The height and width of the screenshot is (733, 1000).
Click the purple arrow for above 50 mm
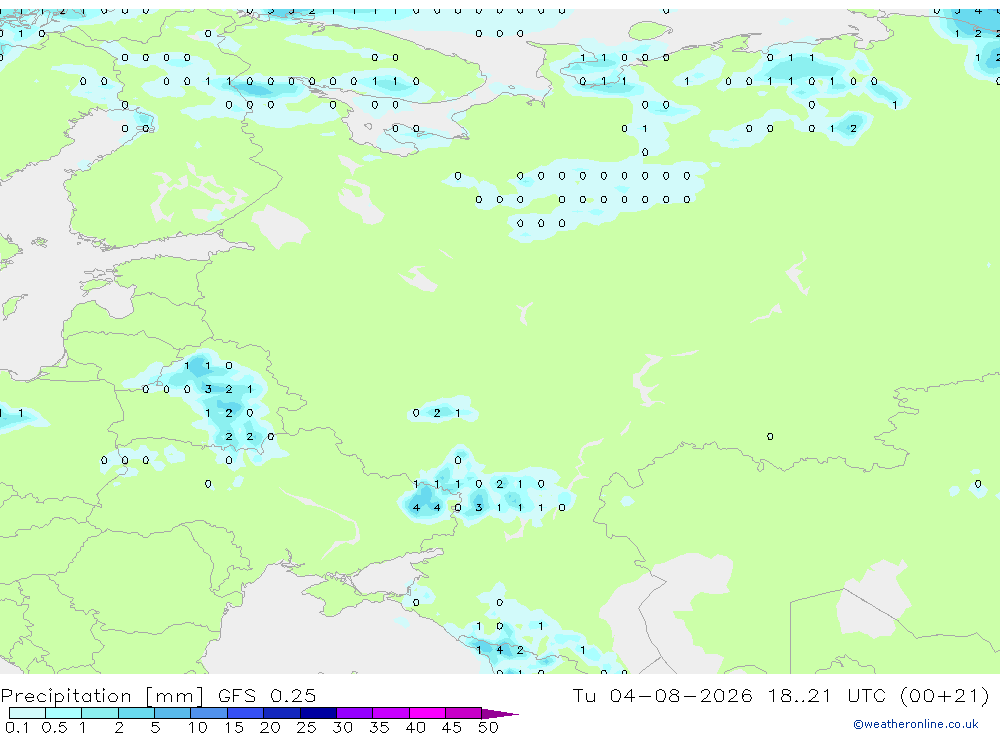[499, 714]
